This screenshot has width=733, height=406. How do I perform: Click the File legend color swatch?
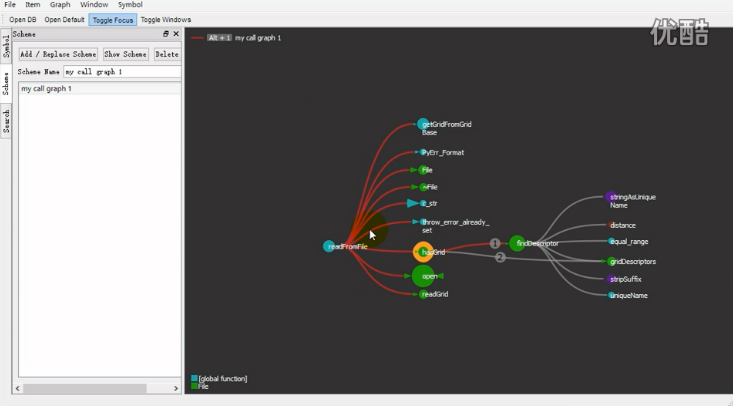pos(194,386)
